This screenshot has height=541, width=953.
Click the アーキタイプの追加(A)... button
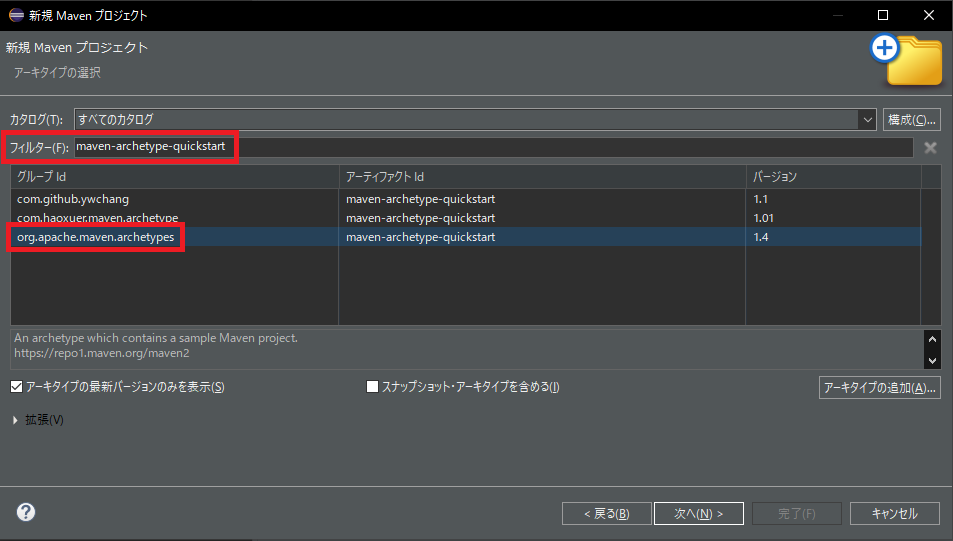(879, 388)
